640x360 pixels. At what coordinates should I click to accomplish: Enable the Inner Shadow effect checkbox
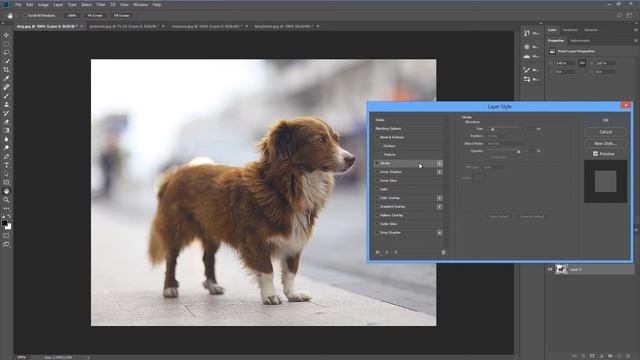click(377, 172)
